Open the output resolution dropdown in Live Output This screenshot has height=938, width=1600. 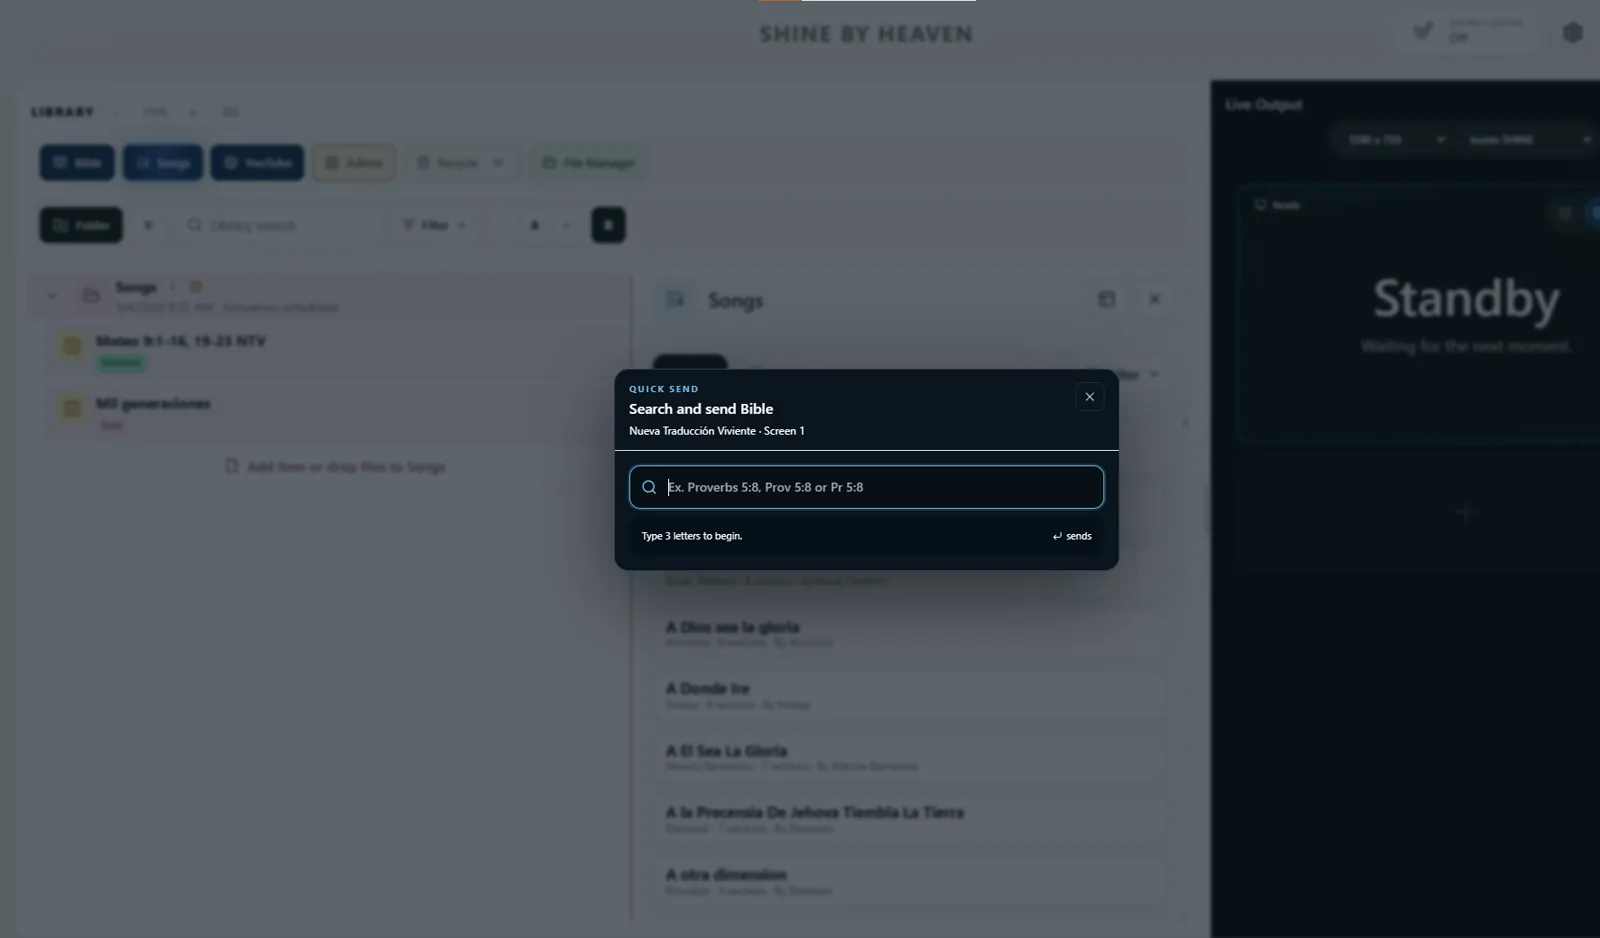(x=1395, y=140)
